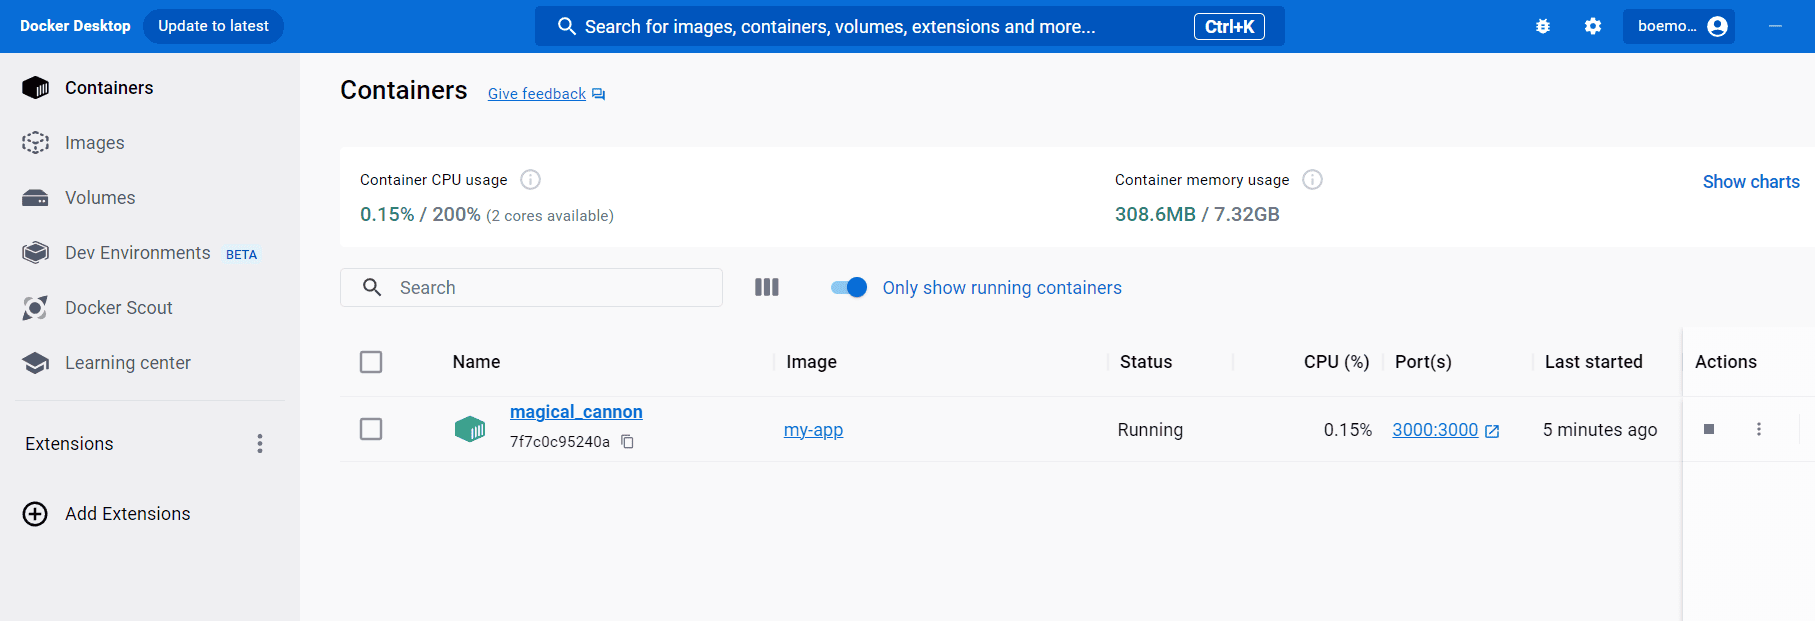This screenshot has width=1815, height=621.
Task: Open the my-app image link
Action: [813, 430]
